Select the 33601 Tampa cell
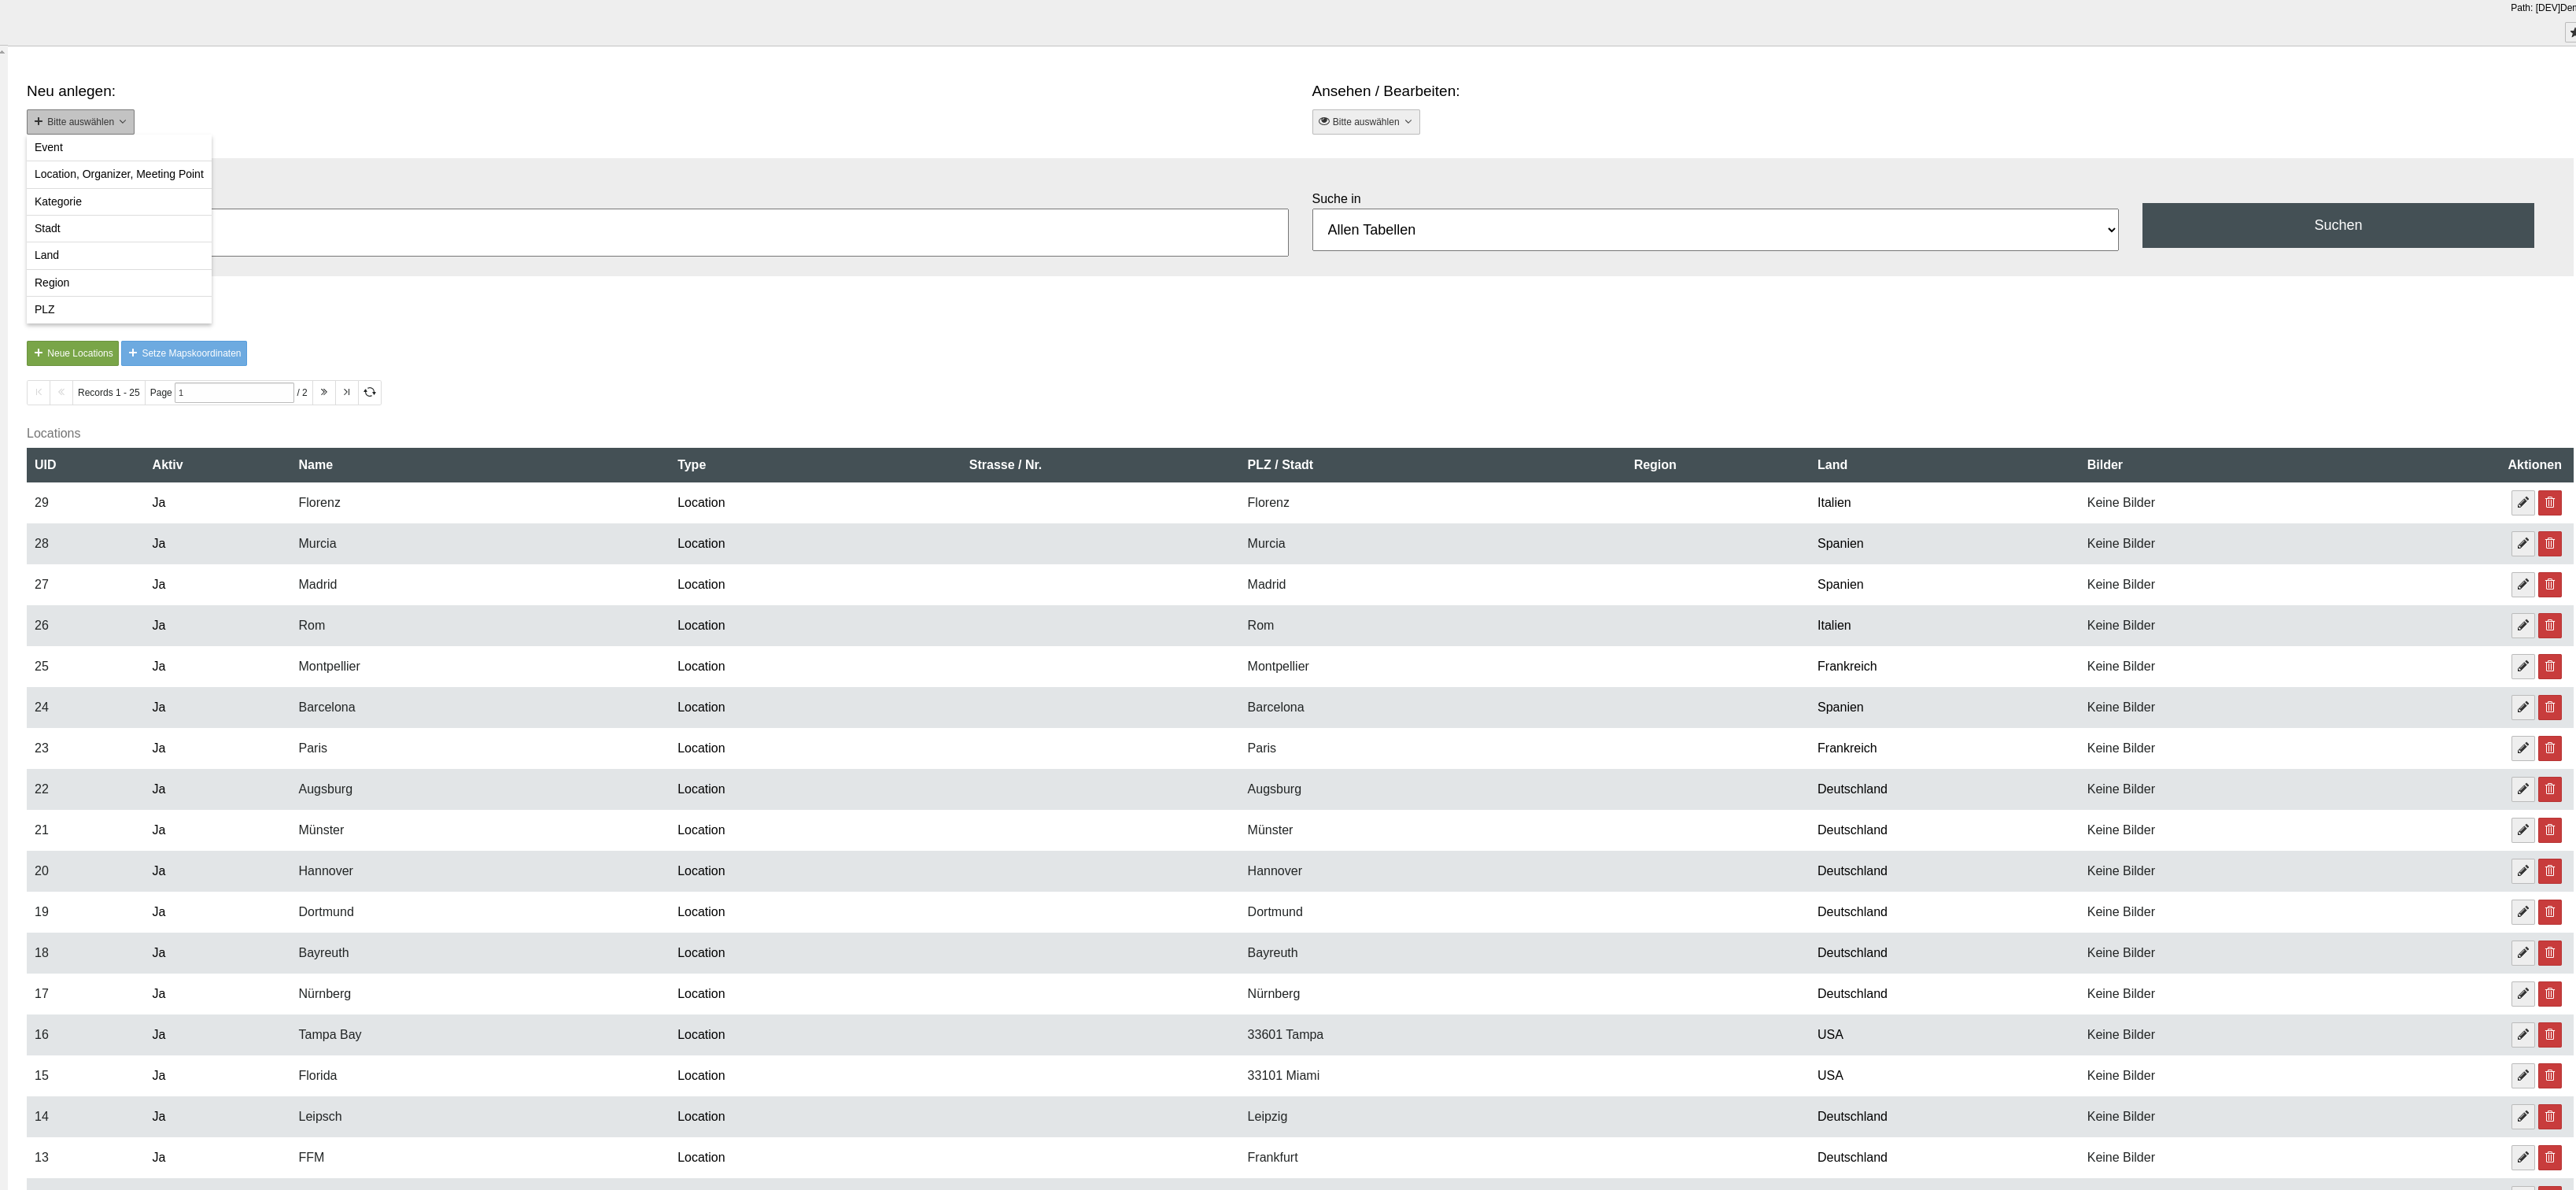The width and height of the screenshot is (2576, 1190). 1285,1035
